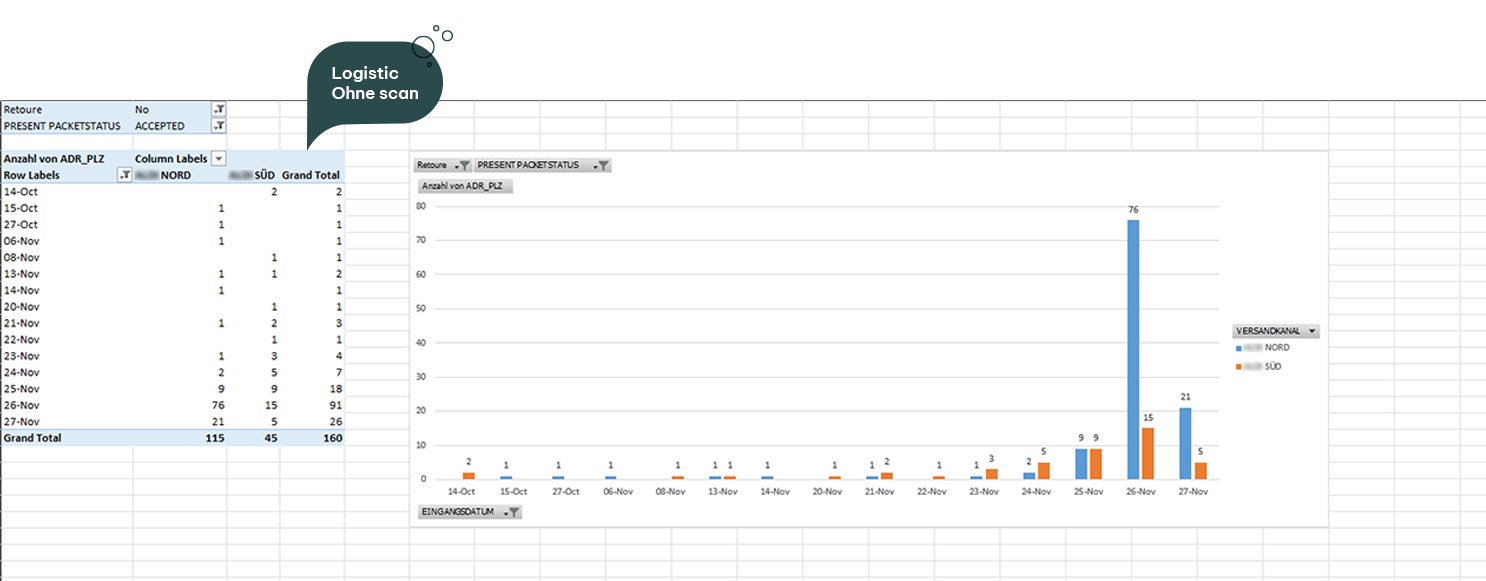Open PRESENT PACKETSTATUS chart field button

542,165
